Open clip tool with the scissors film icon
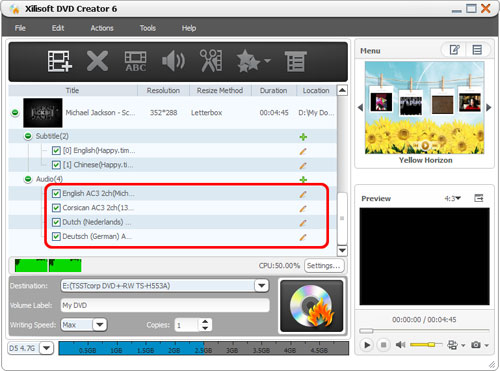 pos(211,61)
